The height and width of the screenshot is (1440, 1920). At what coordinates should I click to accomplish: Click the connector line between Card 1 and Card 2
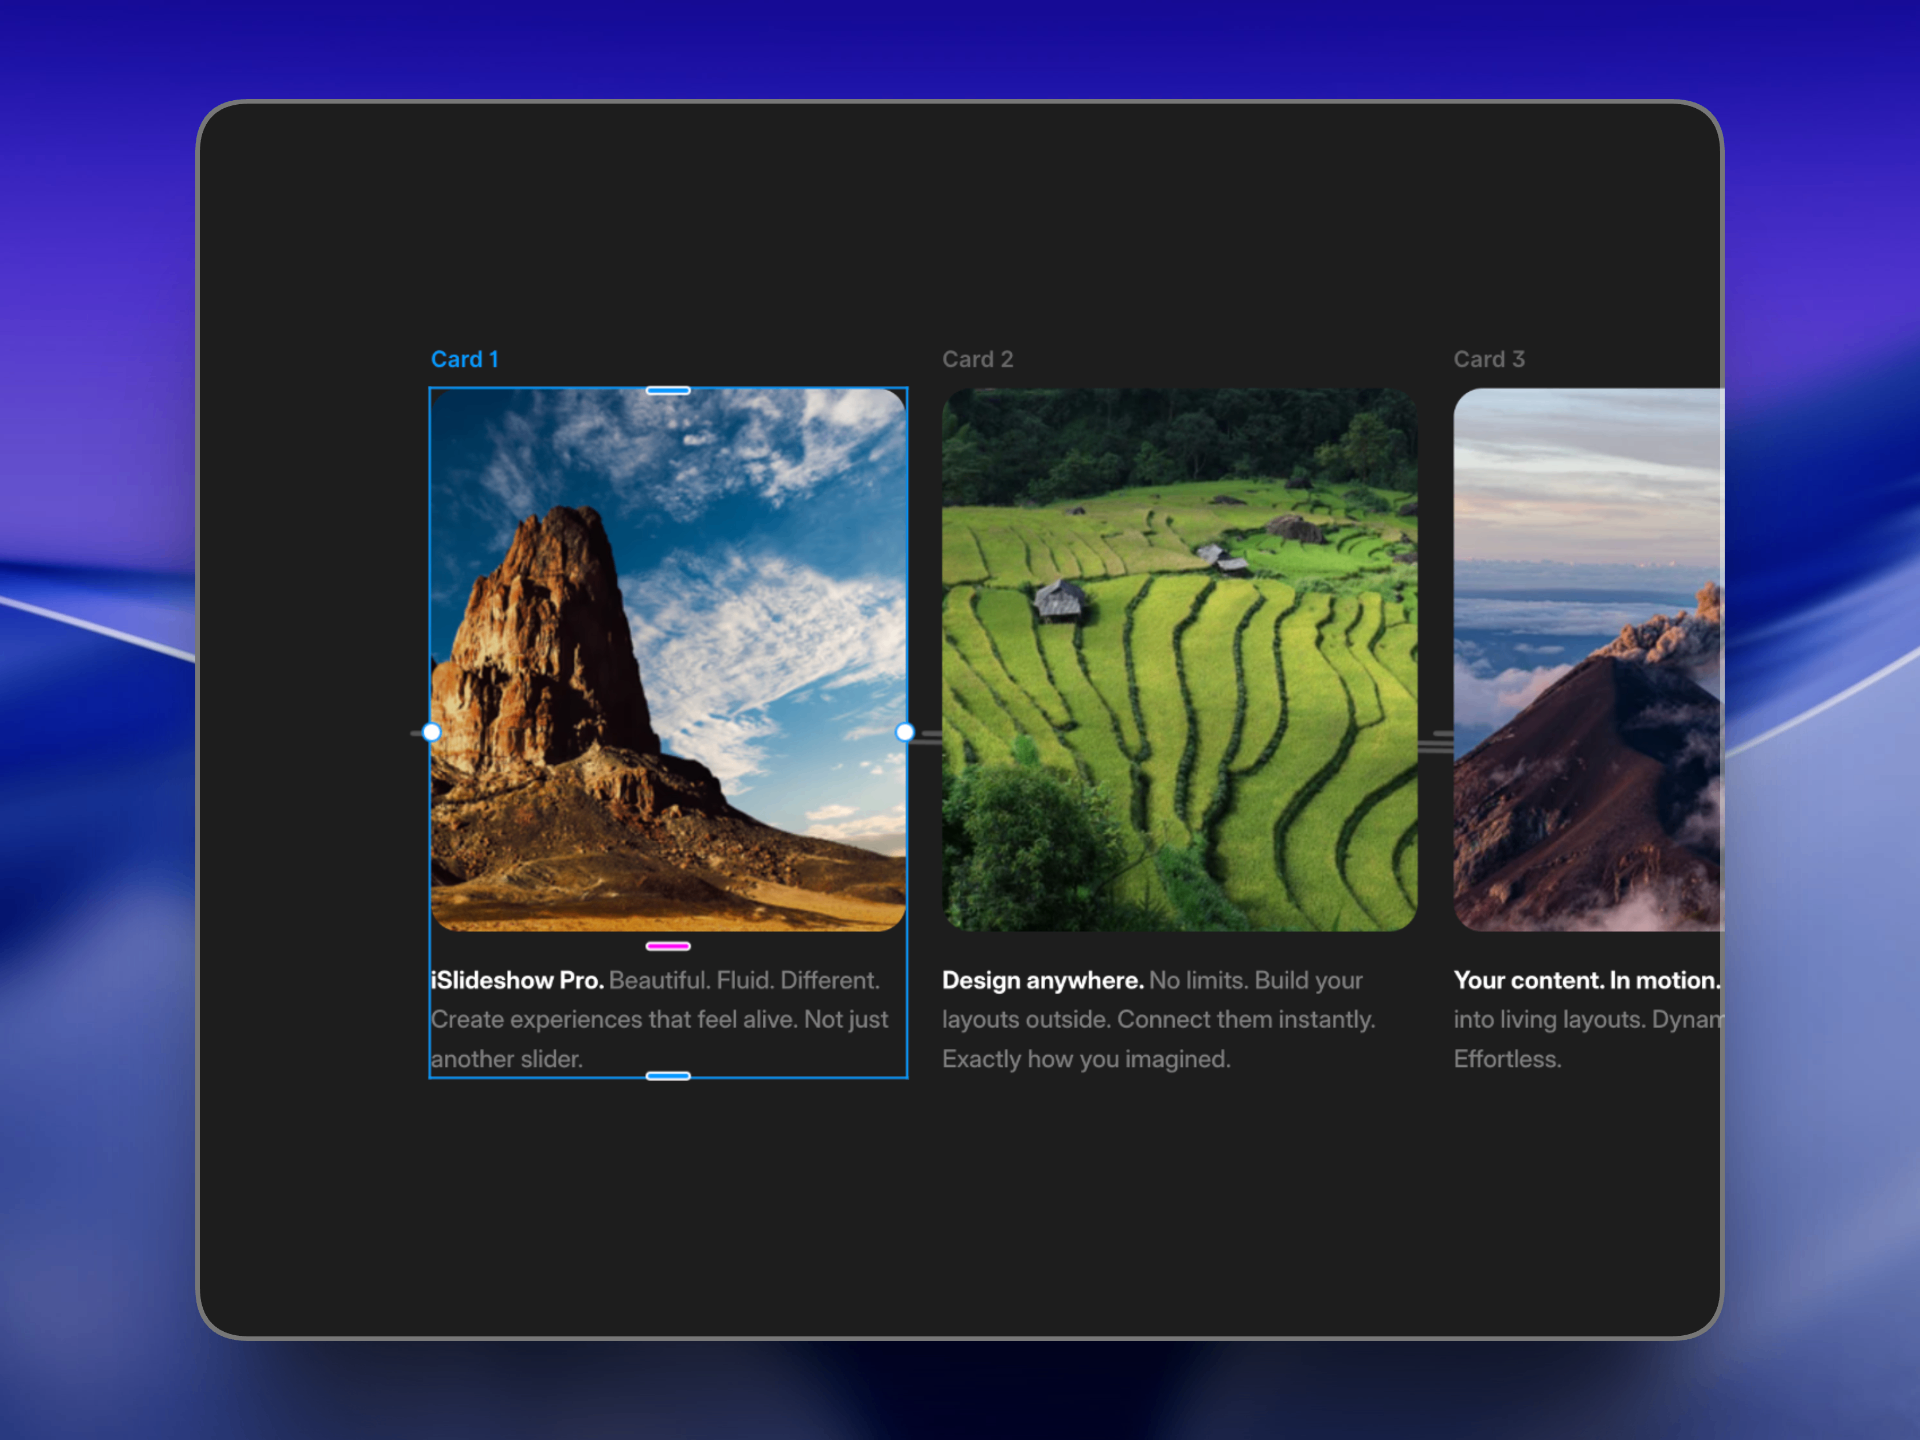(x=929, y=737)
